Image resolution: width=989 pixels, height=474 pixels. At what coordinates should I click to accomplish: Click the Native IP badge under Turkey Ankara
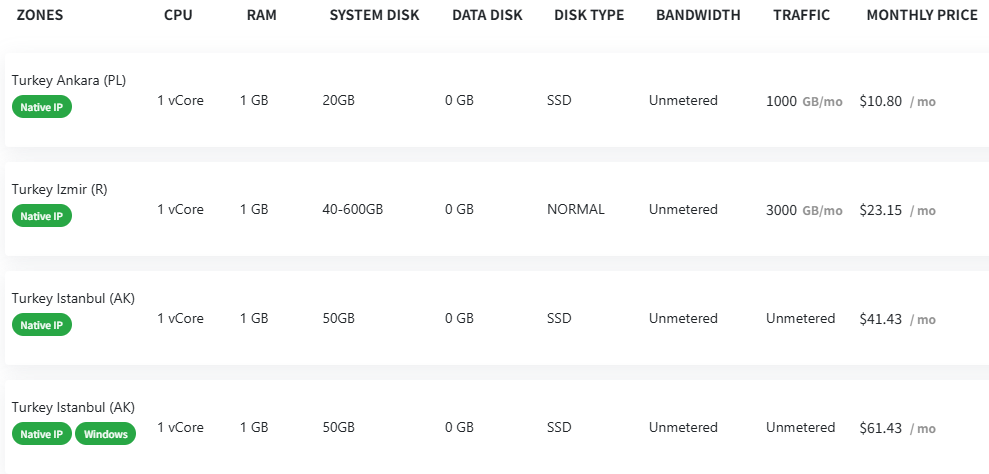42,107
